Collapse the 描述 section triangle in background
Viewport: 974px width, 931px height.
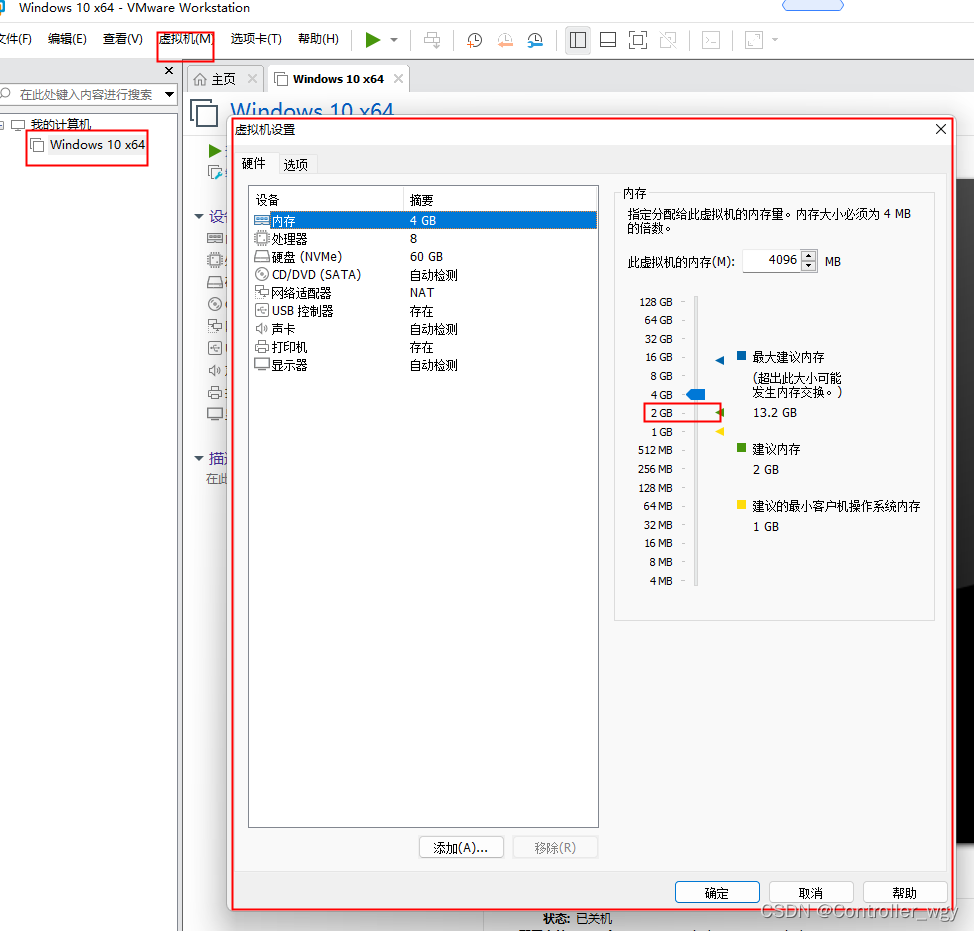pos(199,458)
